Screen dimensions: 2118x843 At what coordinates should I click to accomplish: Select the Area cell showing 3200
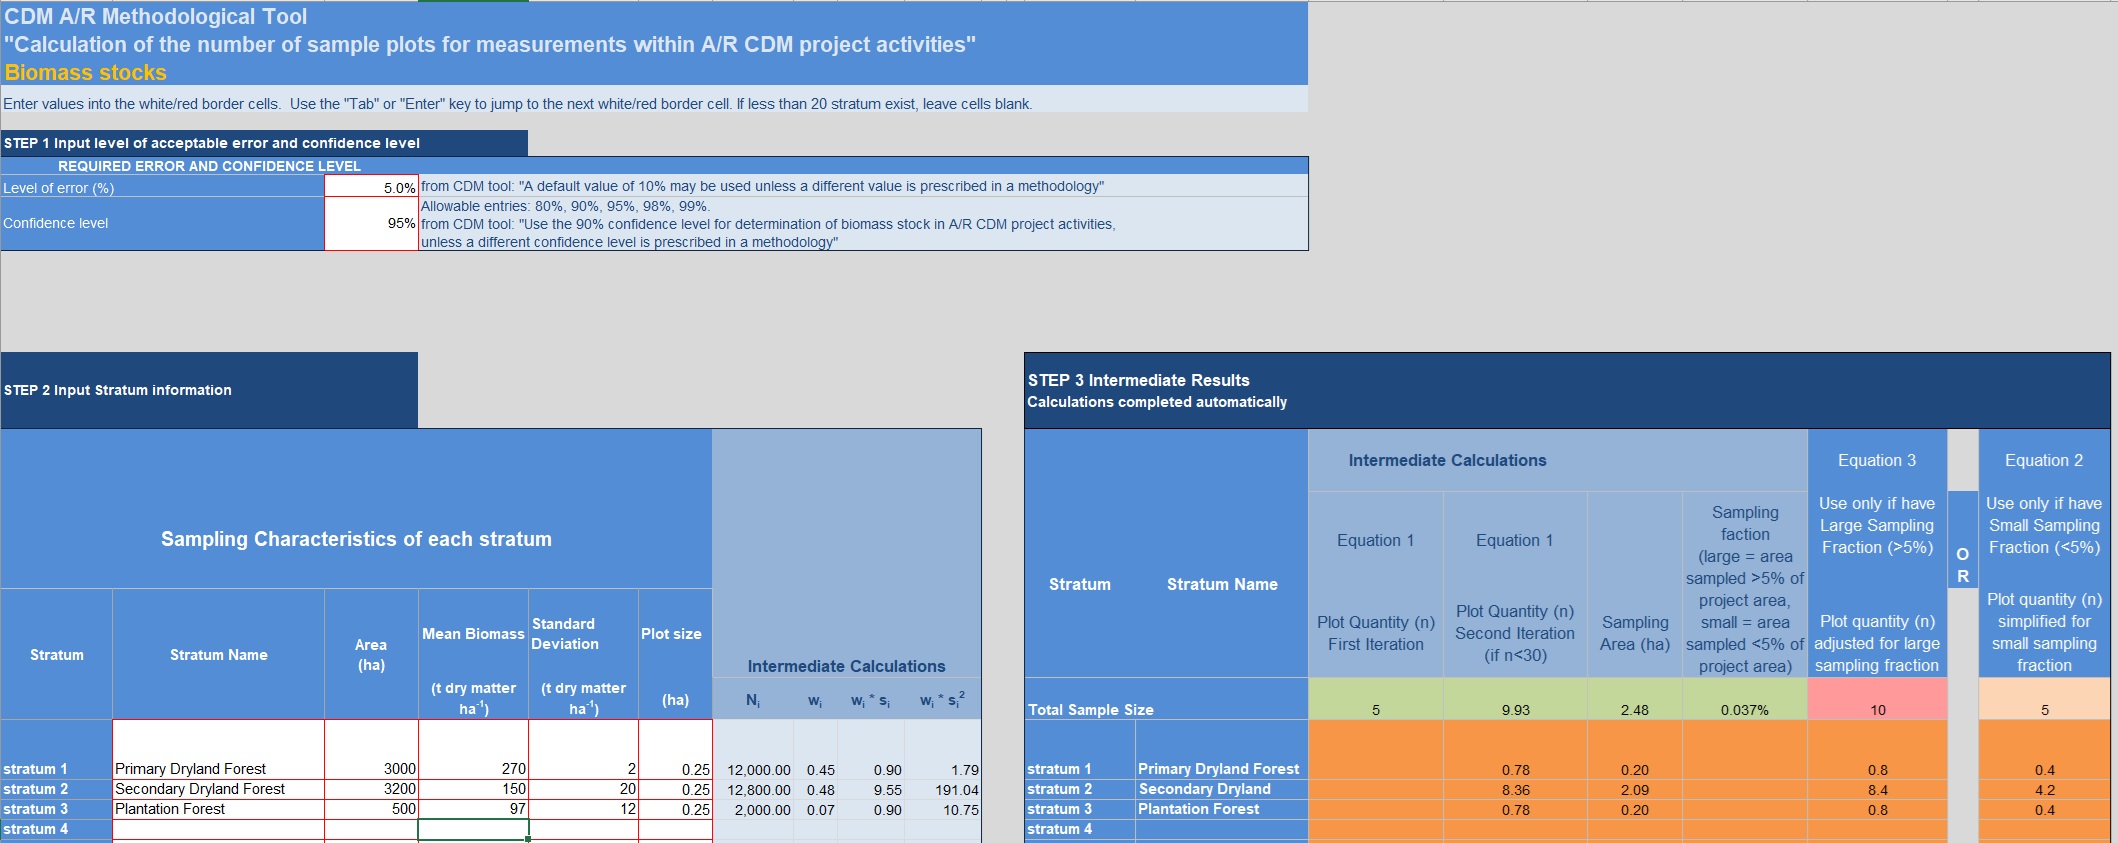[371, 789]
